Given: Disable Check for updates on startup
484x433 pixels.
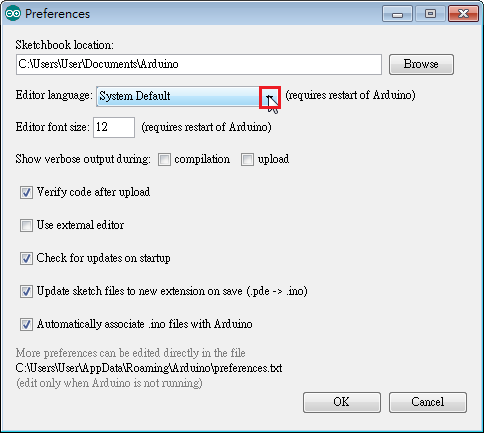Looking at the screenshot, I should (26, 258).
